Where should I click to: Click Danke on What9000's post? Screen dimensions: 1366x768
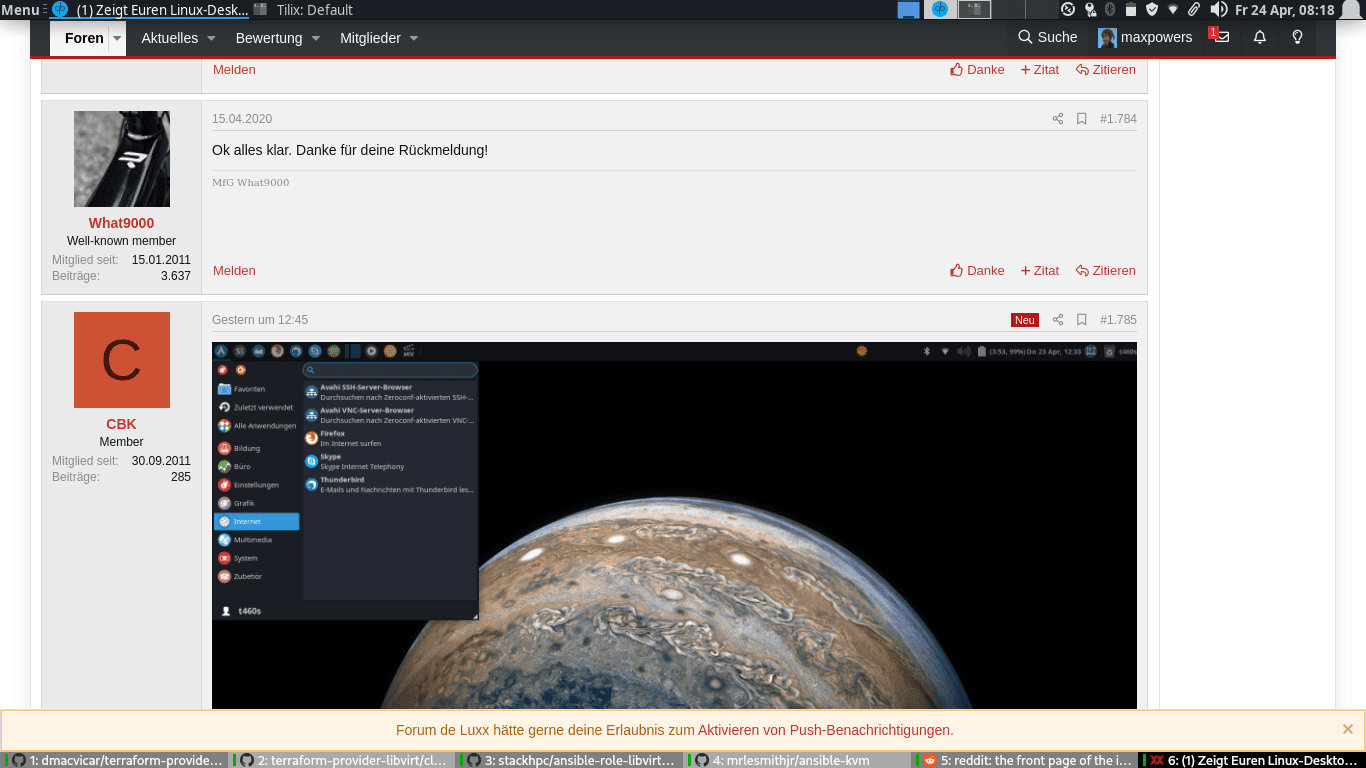pyautogui.click(x=977, y=271)
